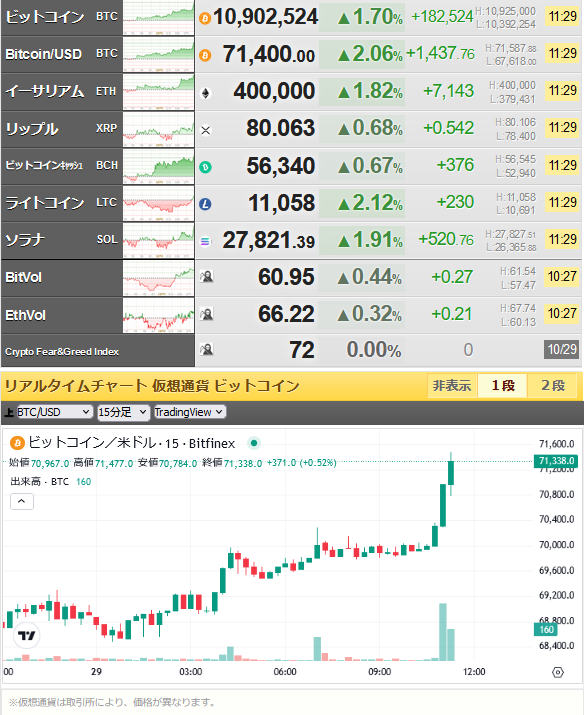Viewport: 585px width, 715px height.
Task: Click the volume 160 axis label
Action: tap(546, 630)
